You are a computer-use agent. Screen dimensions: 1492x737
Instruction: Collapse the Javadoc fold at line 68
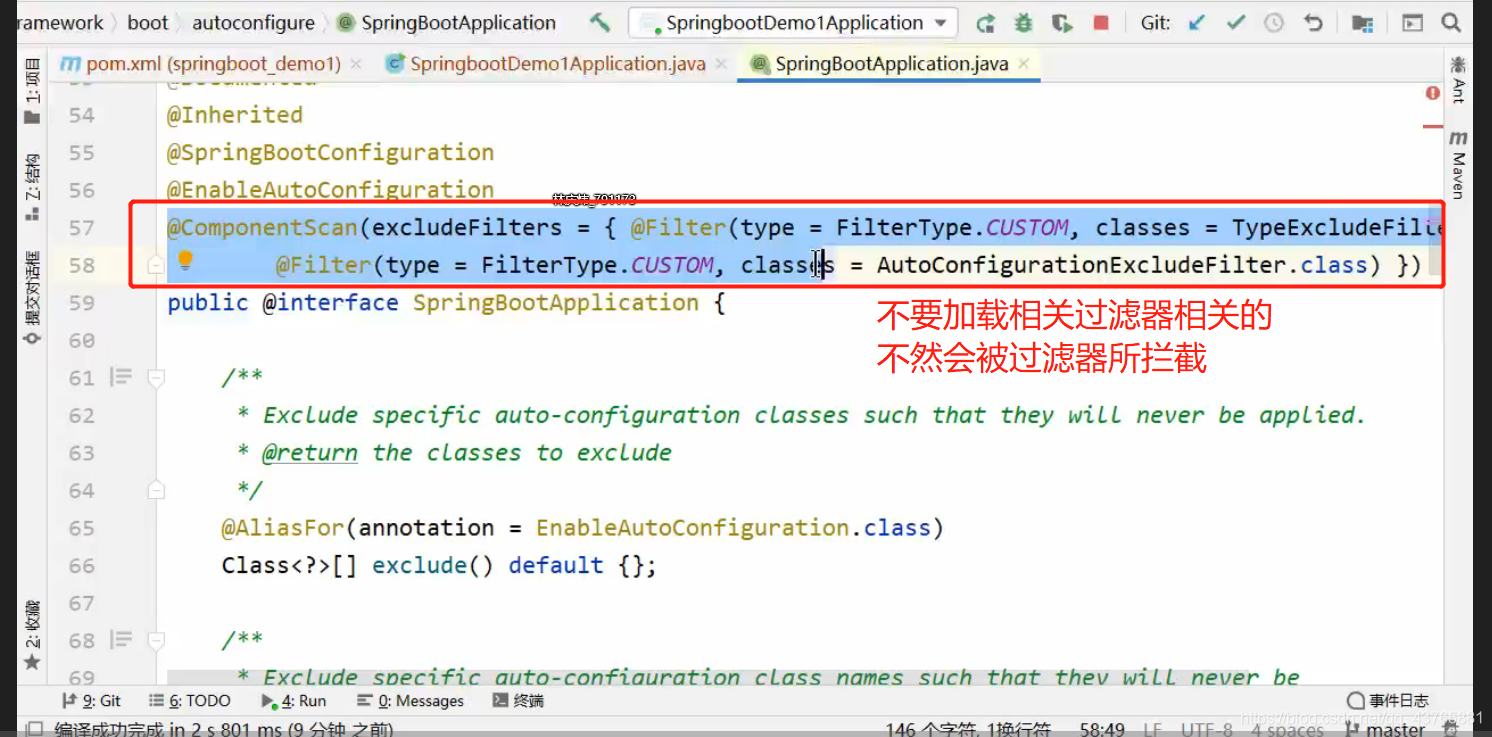155,640
